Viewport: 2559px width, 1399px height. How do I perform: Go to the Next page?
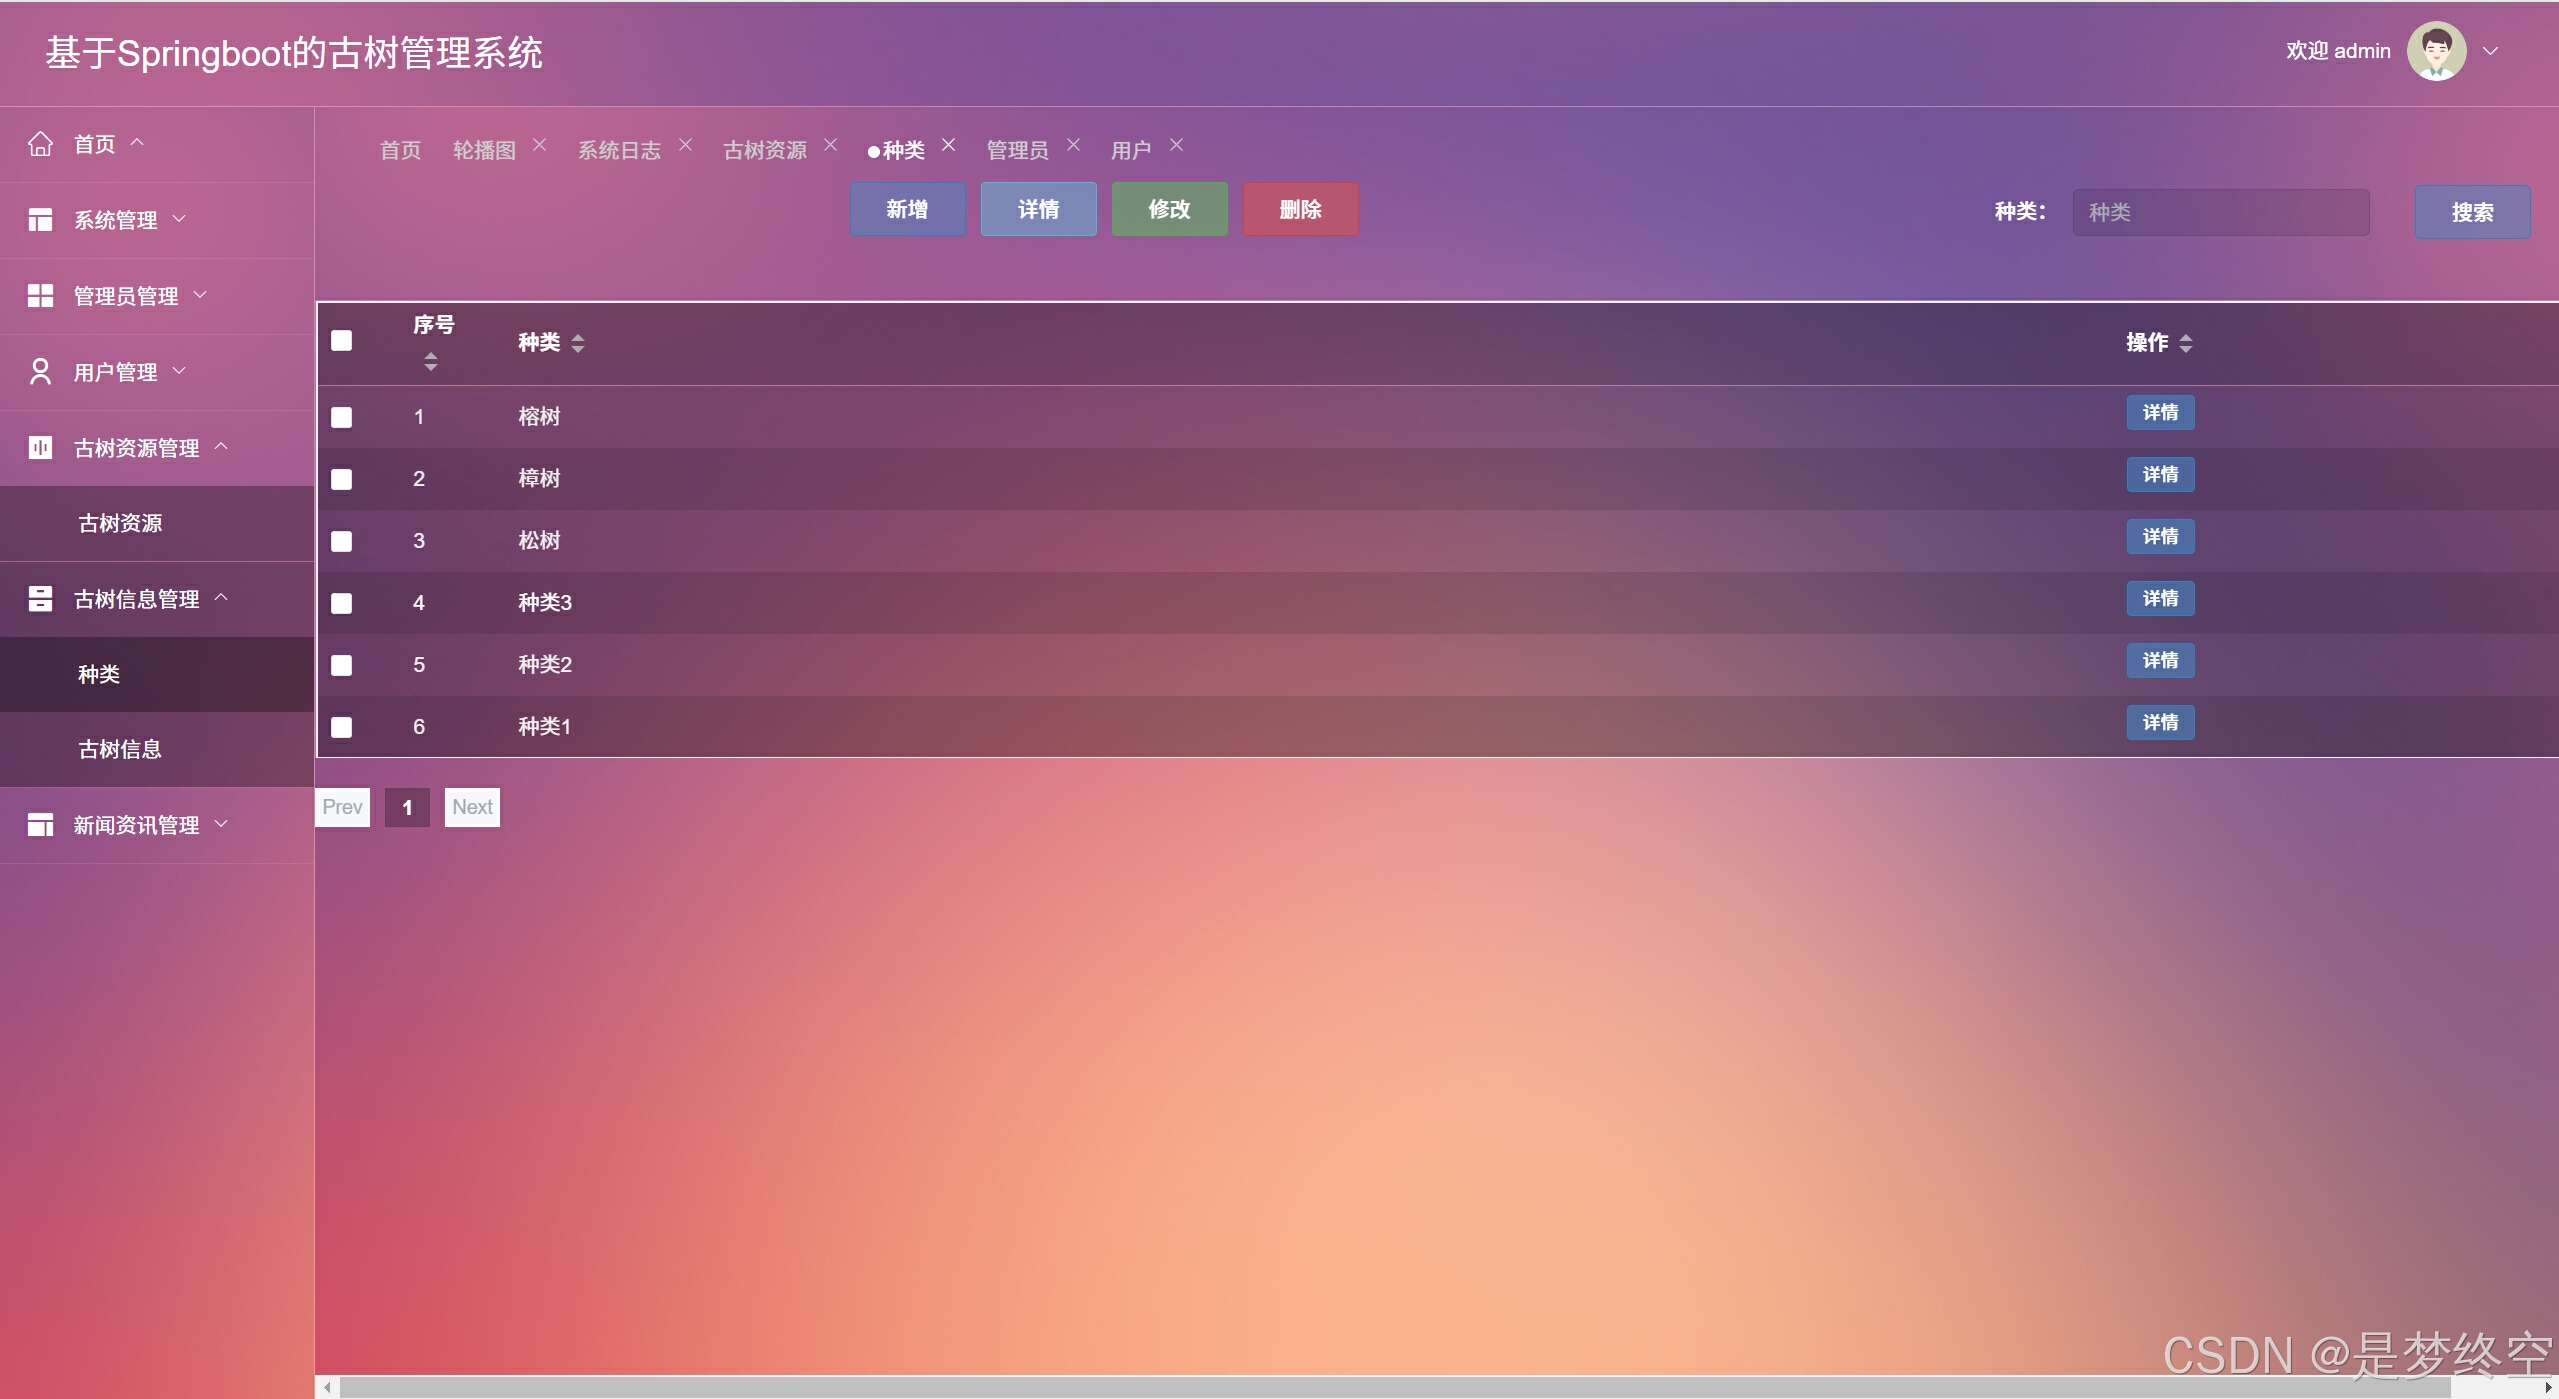click(473, 807)
